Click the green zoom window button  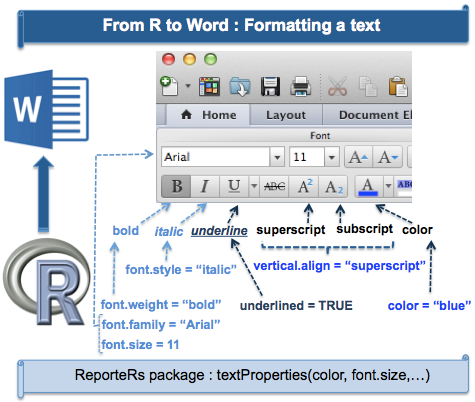point(210,59)
